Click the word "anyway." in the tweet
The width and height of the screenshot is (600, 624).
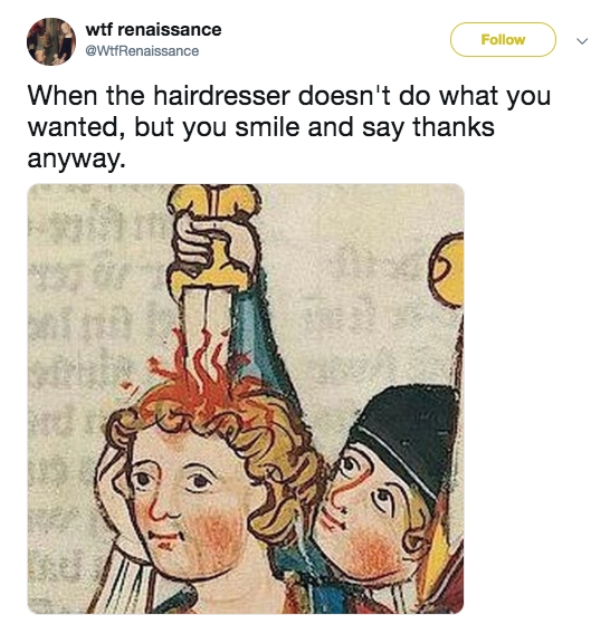coord(75,160)
